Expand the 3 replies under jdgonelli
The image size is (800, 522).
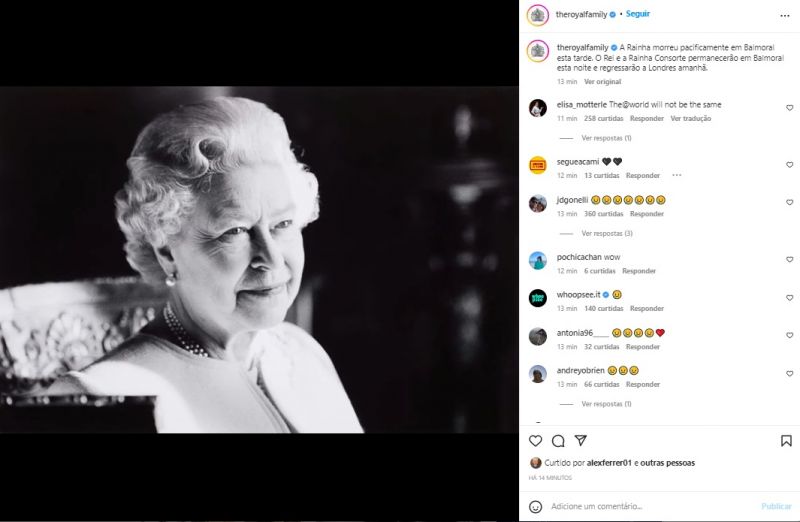click(x=607, y=233)
